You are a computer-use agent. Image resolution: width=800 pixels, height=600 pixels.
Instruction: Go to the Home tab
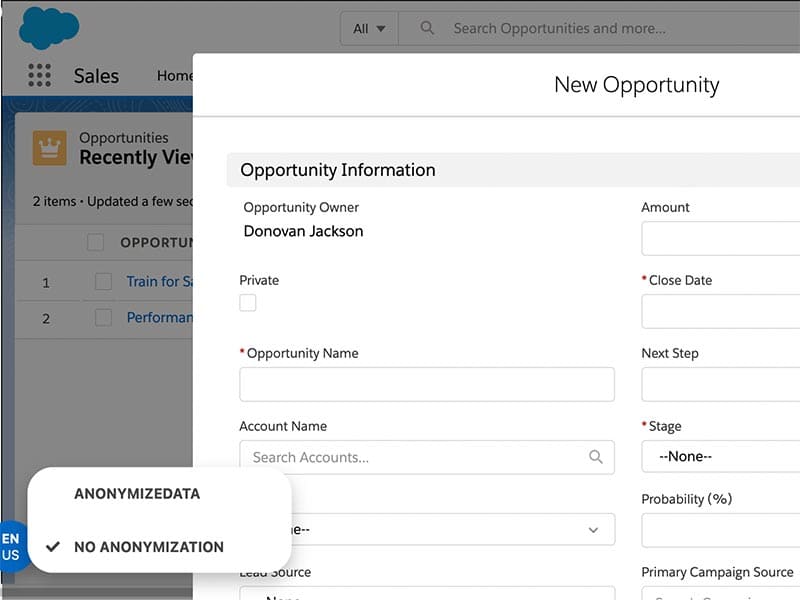(x=175, y=76)
